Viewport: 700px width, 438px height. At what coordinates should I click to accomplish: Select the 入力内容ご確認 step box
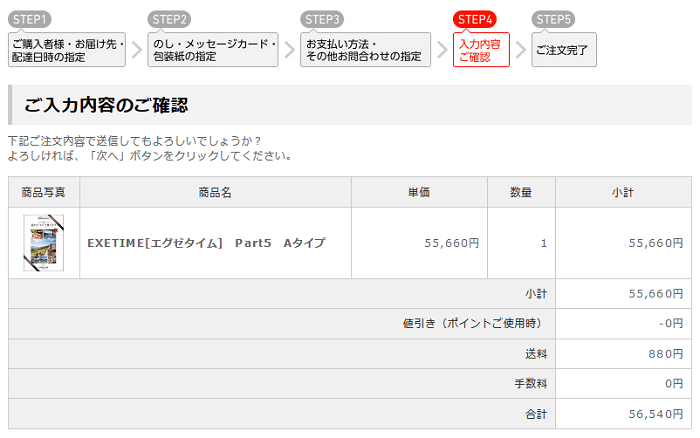coord(481,50)
